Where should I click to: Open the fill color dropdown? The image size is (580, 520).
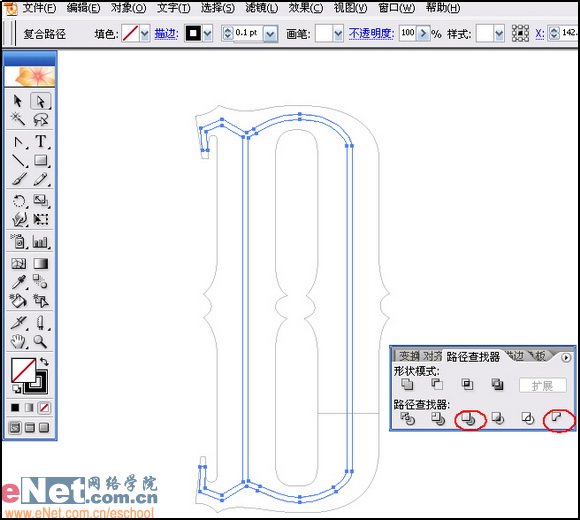145,34
